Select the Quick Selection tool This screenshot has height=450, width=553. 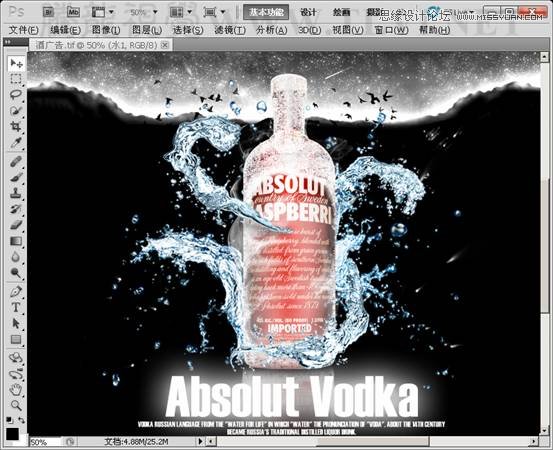(x=16, y=110)
